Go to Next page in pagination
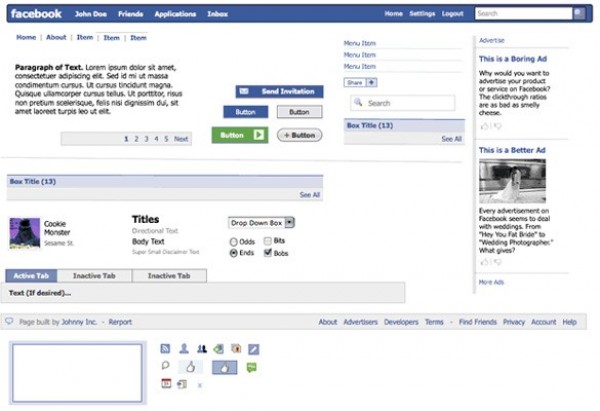Screen dimensions: 600x411 pyautogui.click(x=181, y=139)
